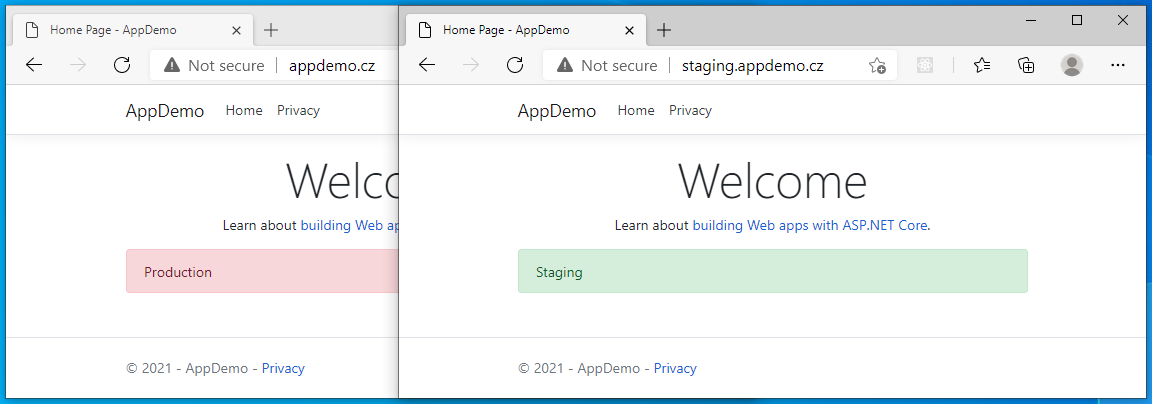Screen dimensions: 1152x404
Task: Click the React developer tools extension icon
Action: click(x=924, y=65)
